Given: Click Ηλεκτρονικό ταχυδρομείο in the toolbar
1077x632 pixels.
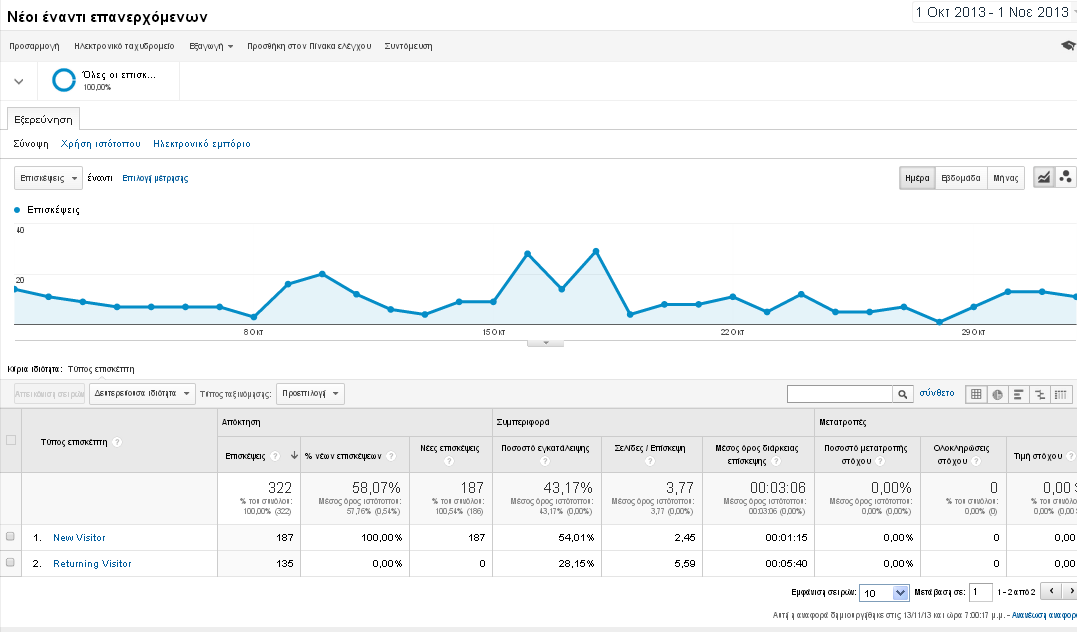Looking at the screenshot, I should [x=124, y=46].
